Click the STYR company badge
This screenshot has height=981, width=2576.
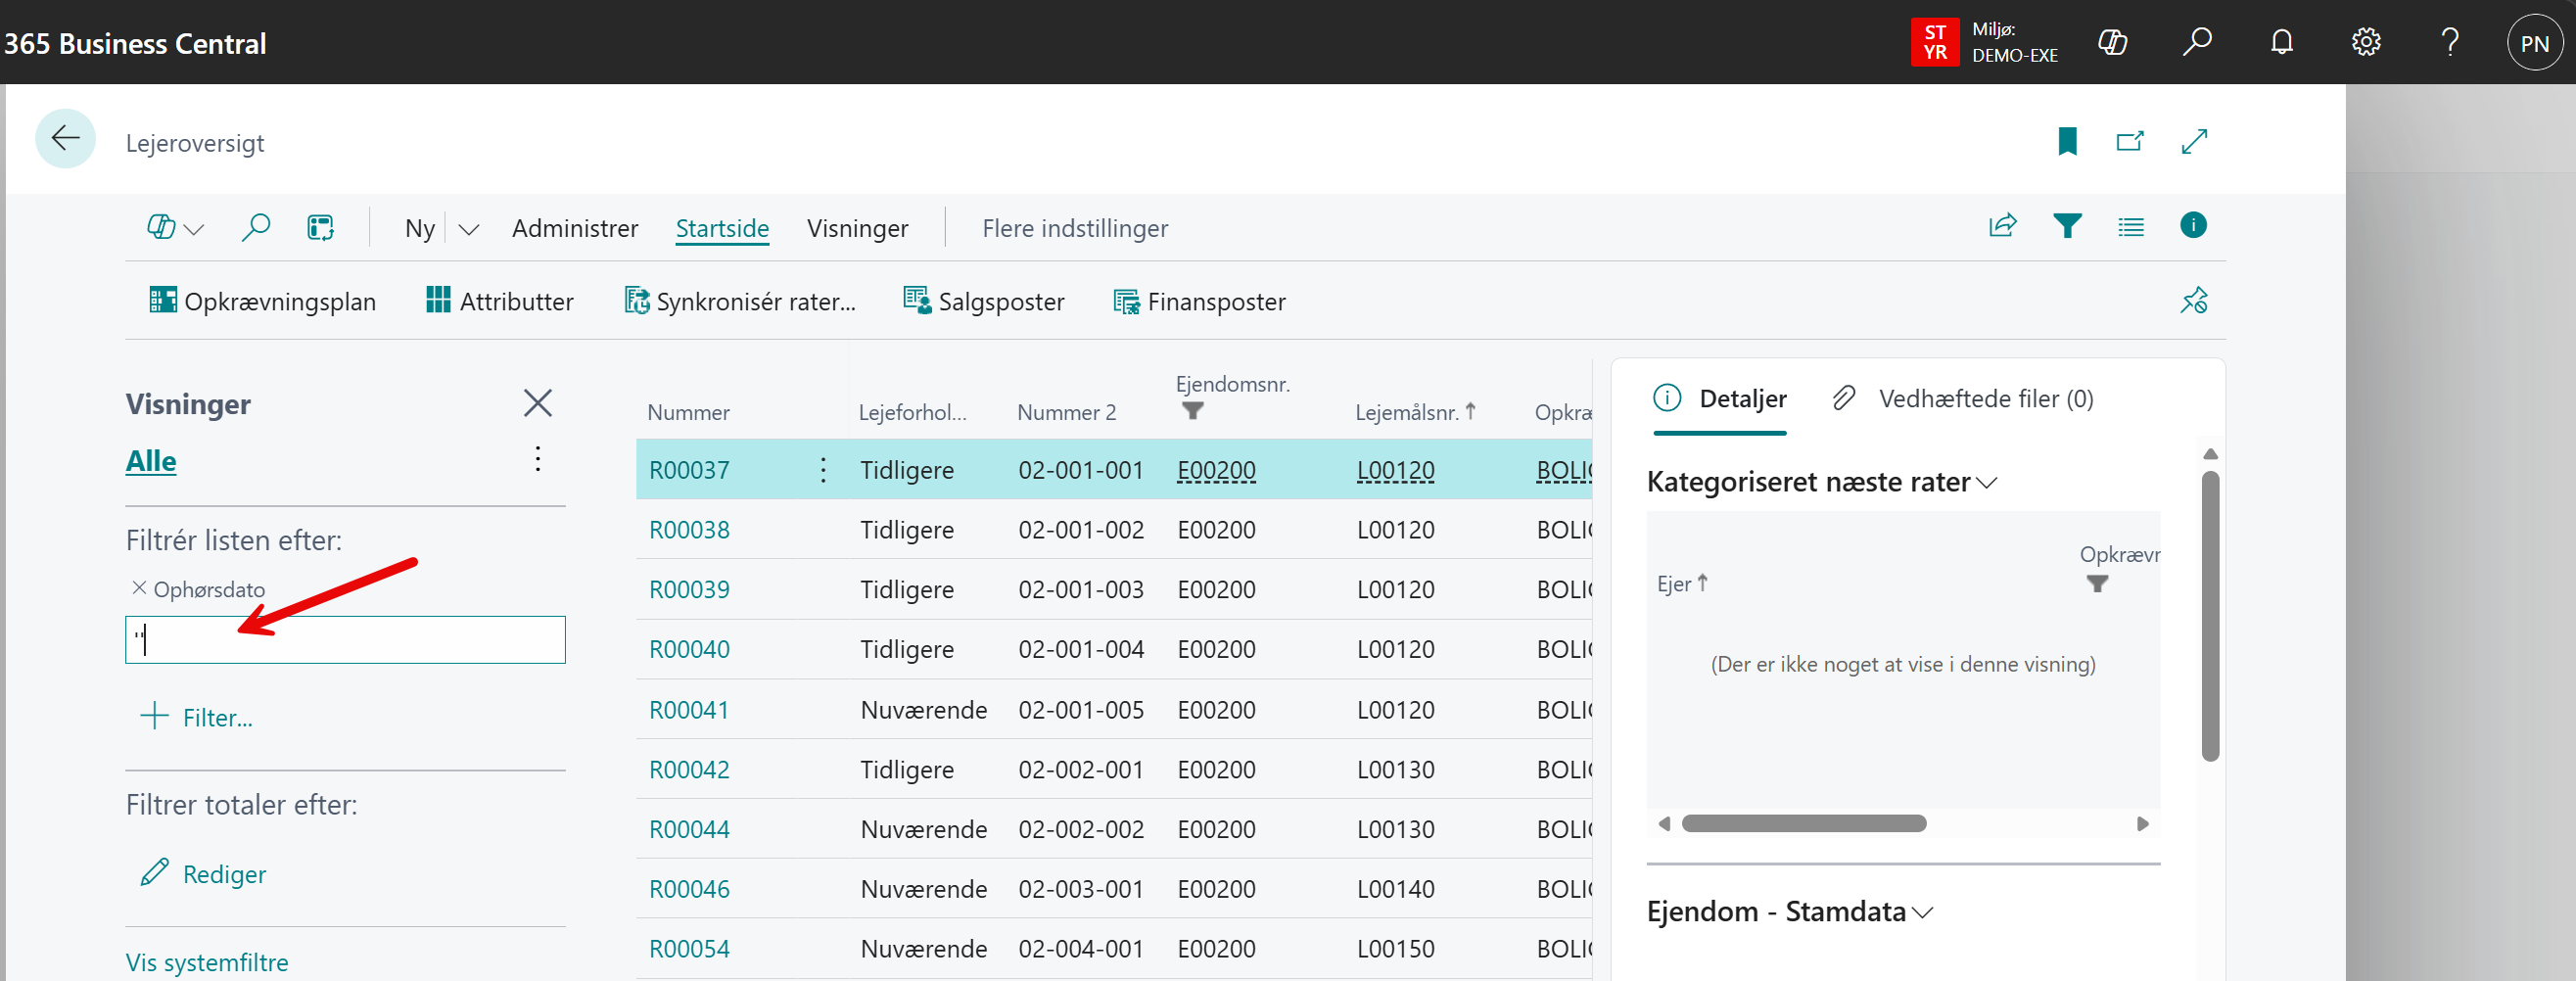[x=1934, y=42]
